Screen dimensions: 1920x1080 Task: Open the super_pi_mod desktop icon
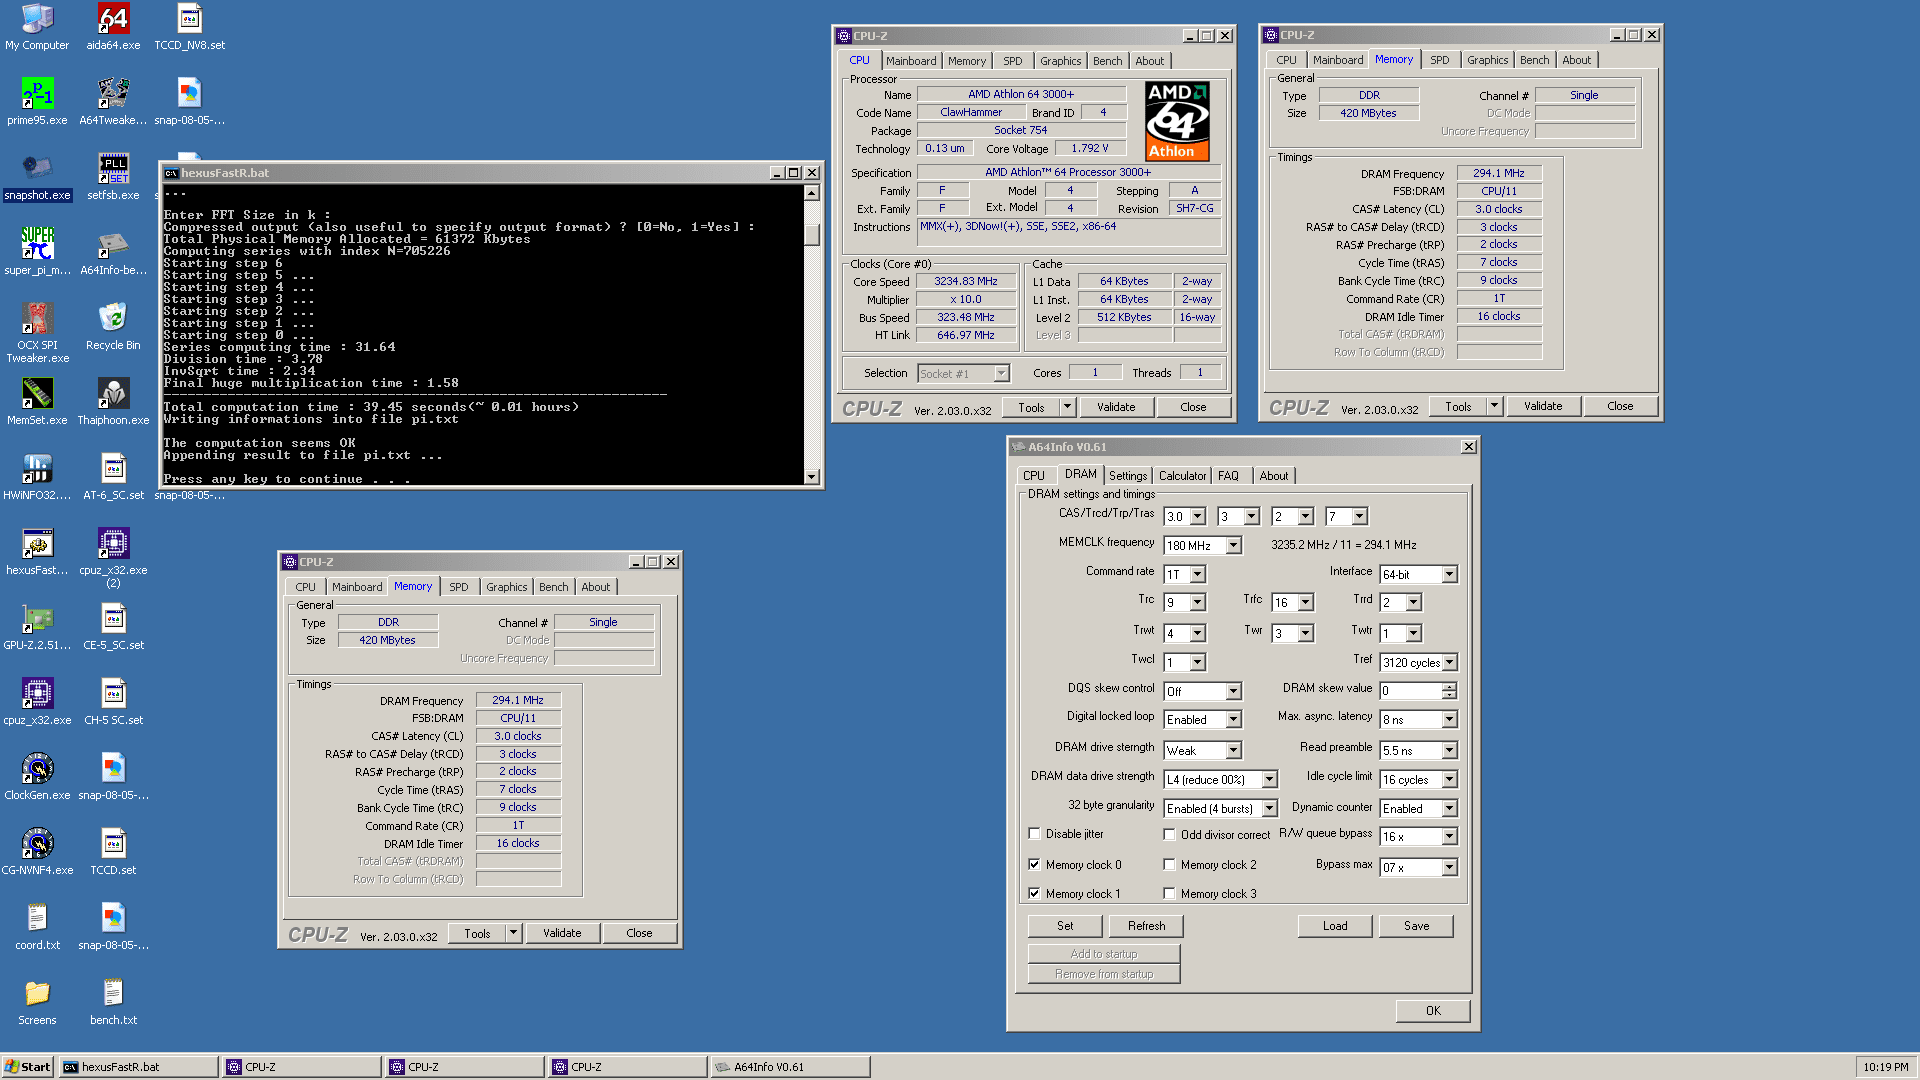tap(37, 252)
